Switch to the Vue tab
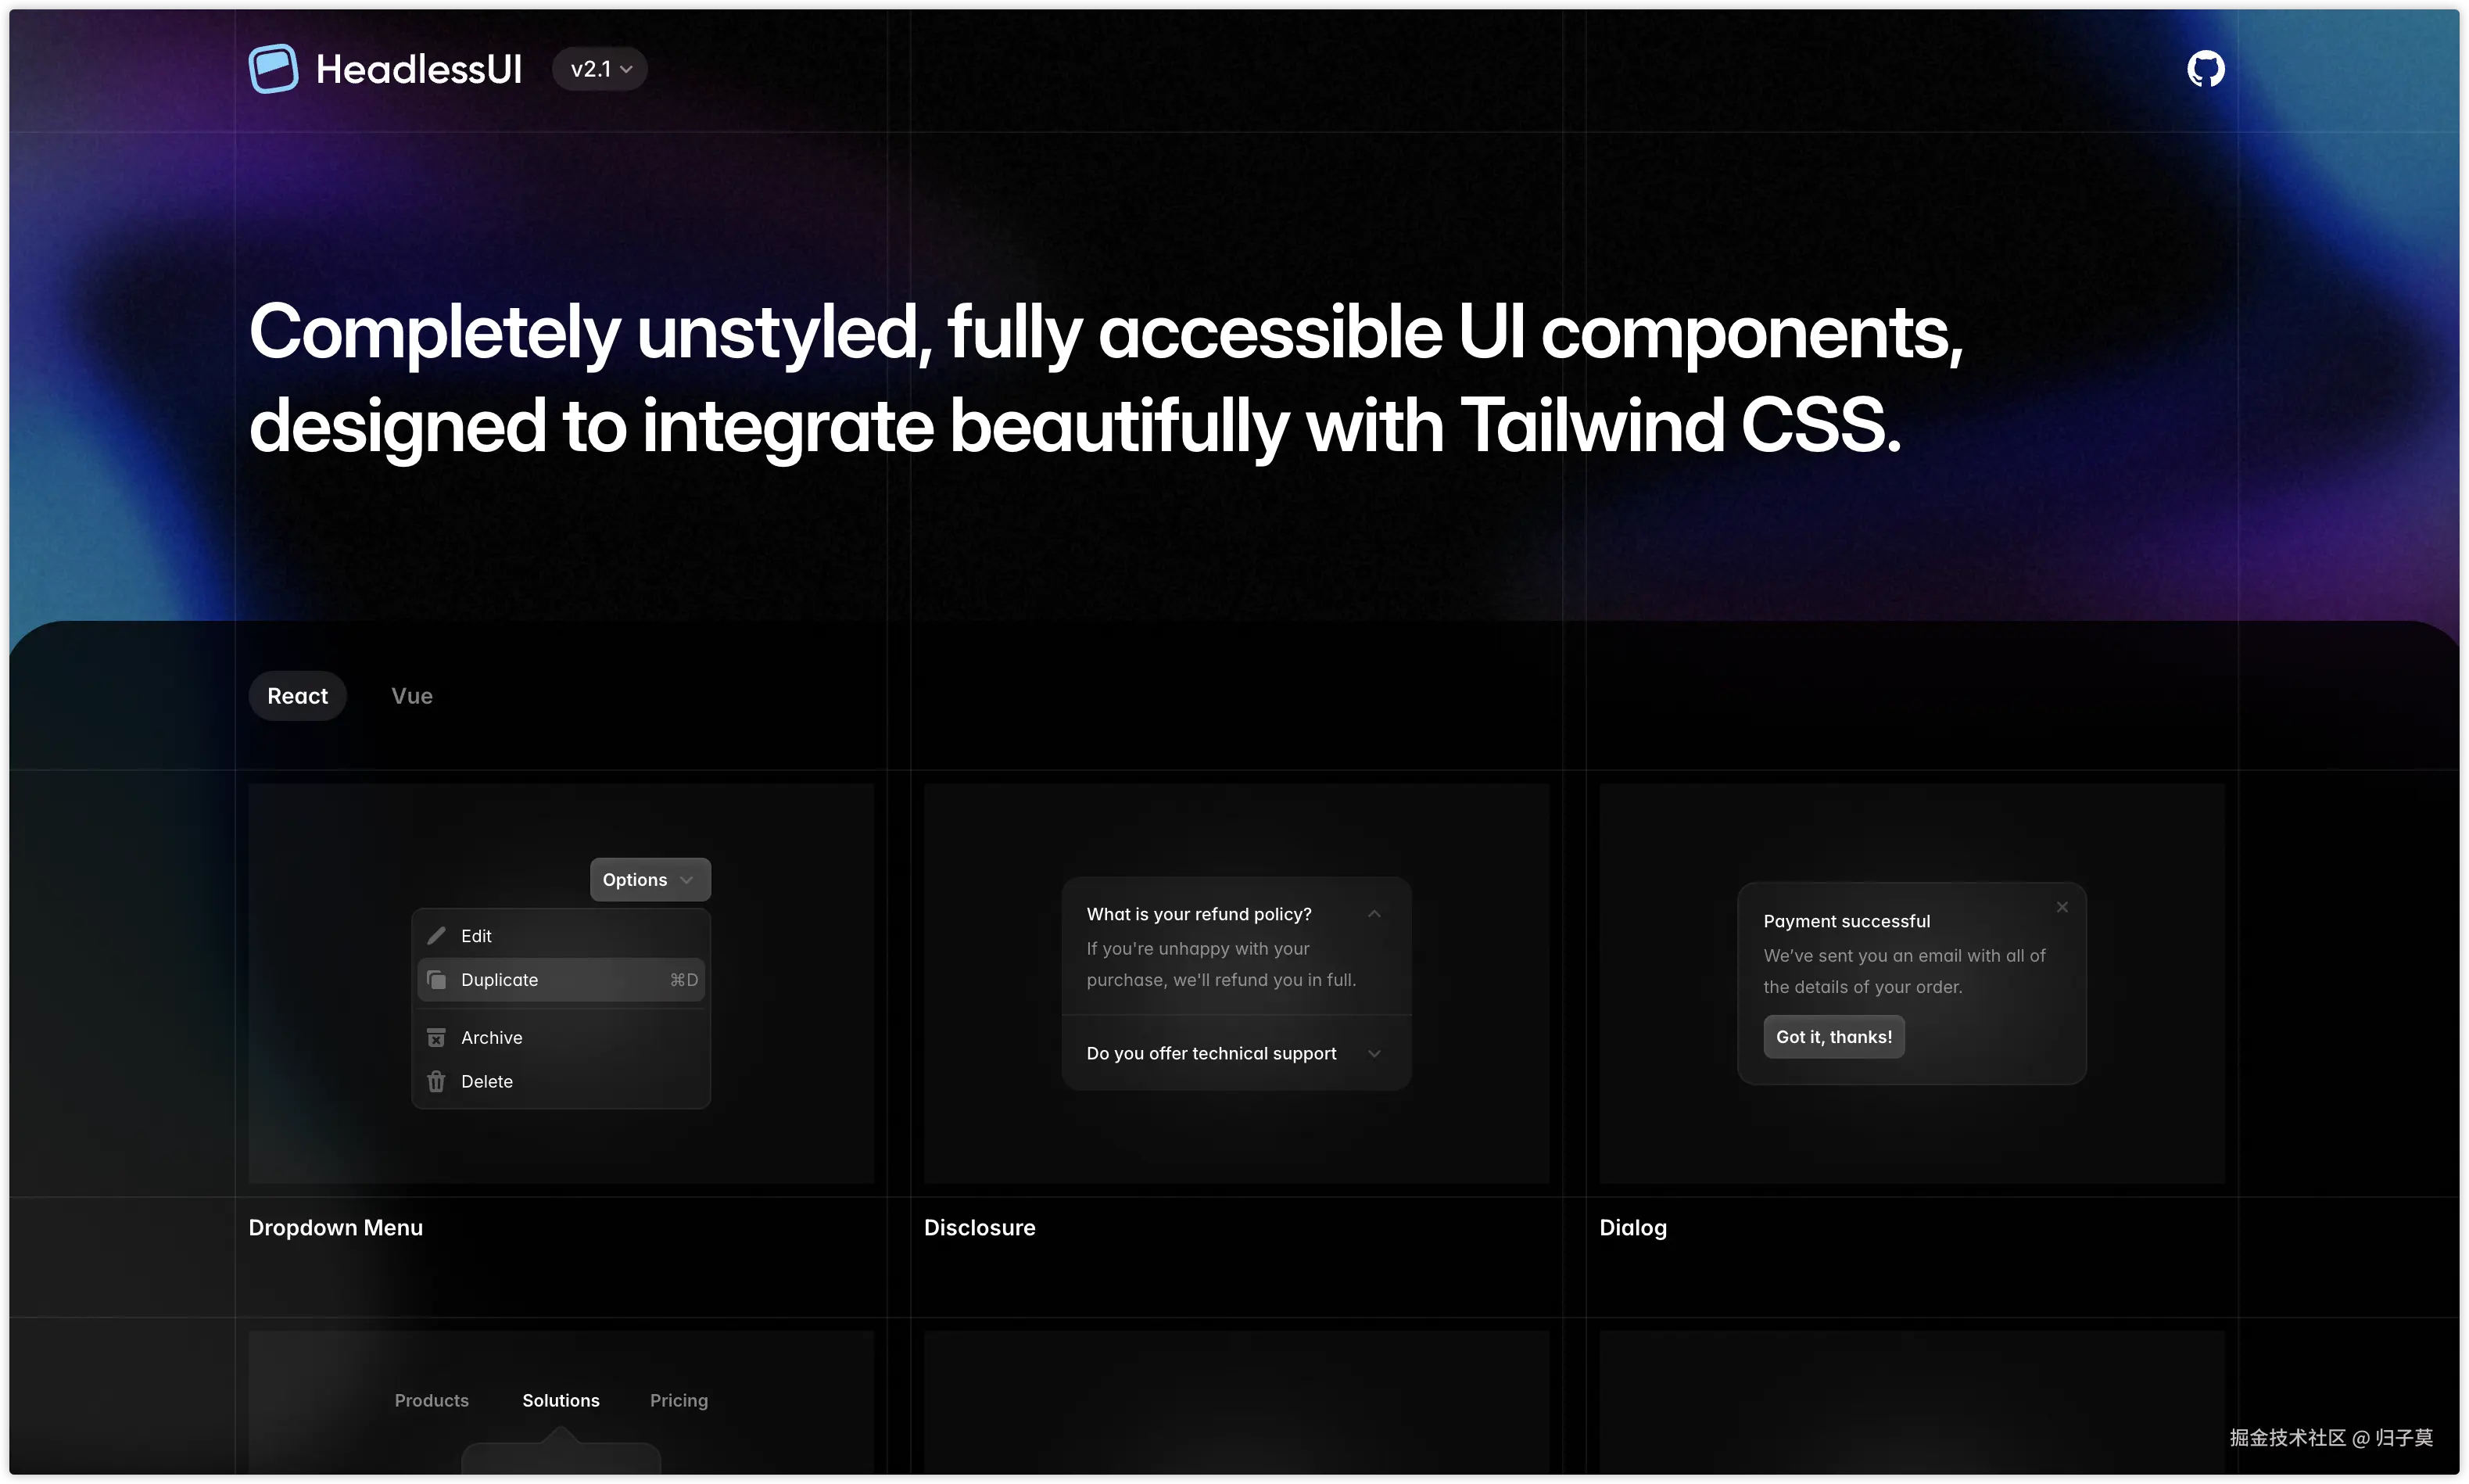This screenshot has height=1484, width=2469. (x=412, y=696)
